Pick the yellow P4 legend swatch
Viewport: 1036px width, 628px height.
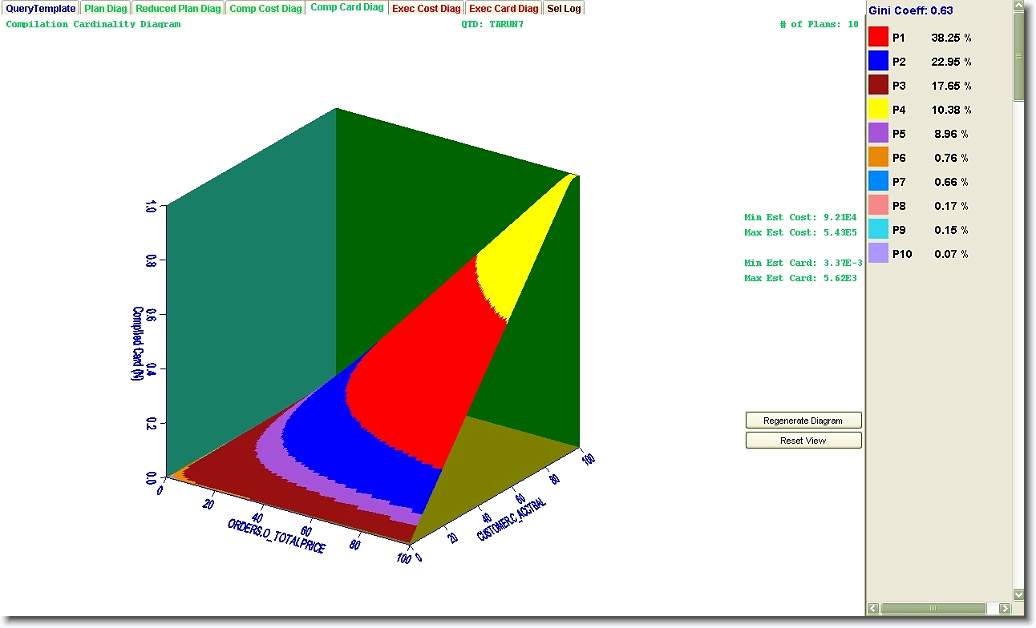[878, 109]
